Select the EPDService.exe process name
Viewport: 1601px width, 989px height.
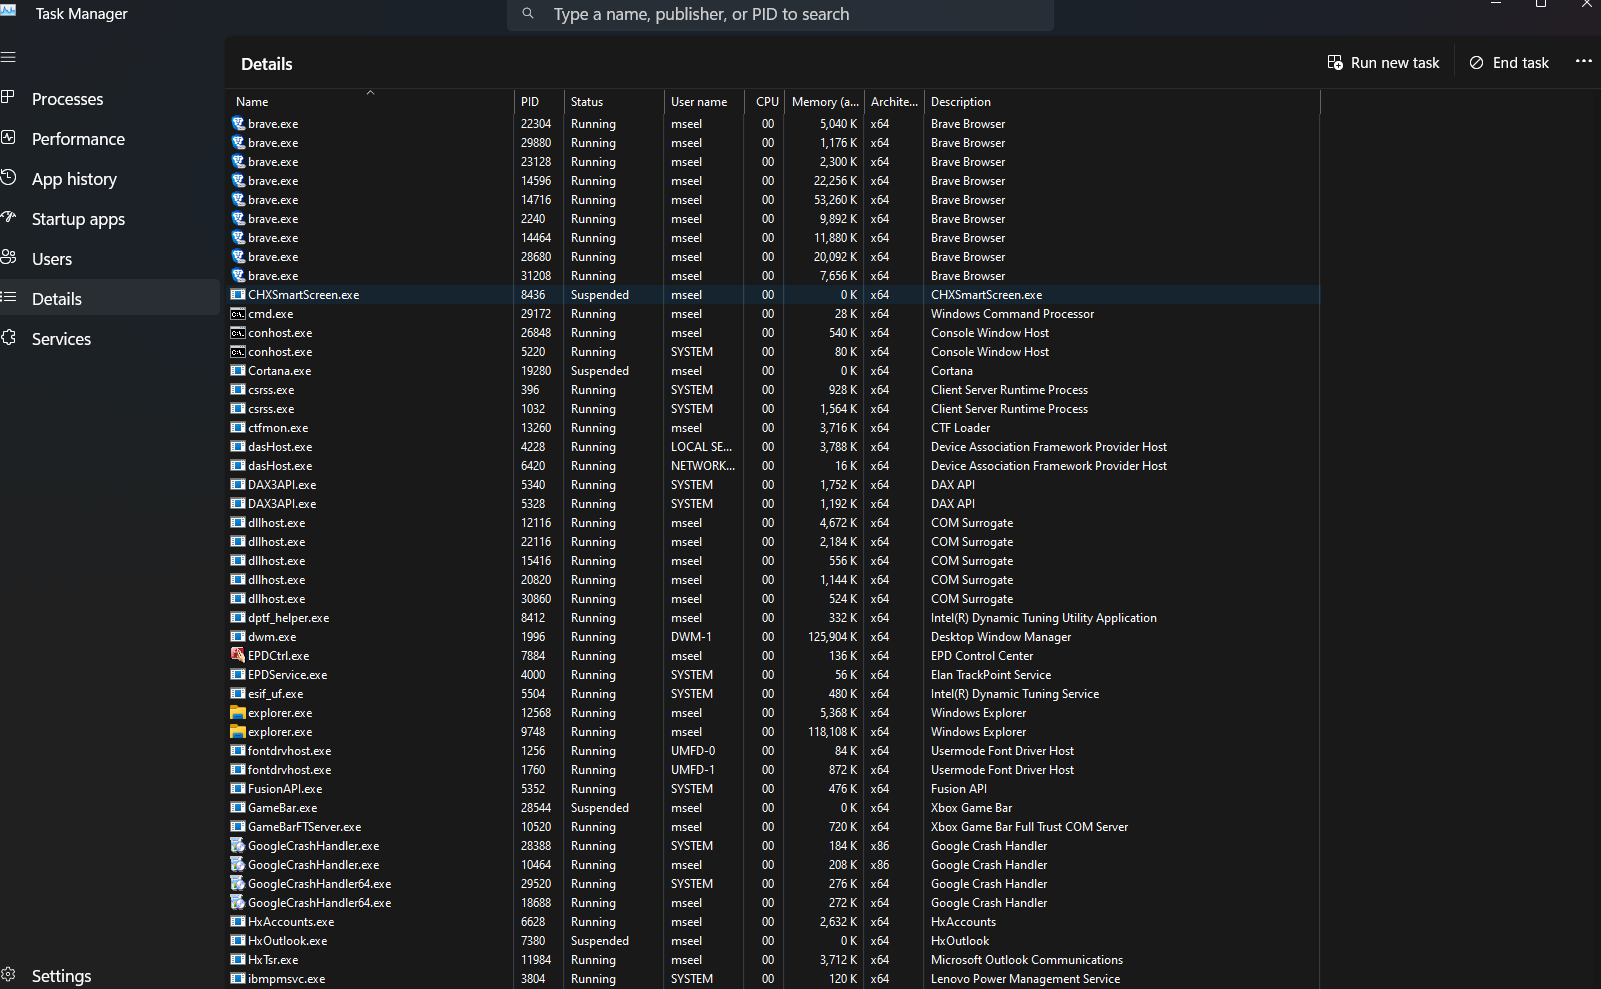point(288,675)
